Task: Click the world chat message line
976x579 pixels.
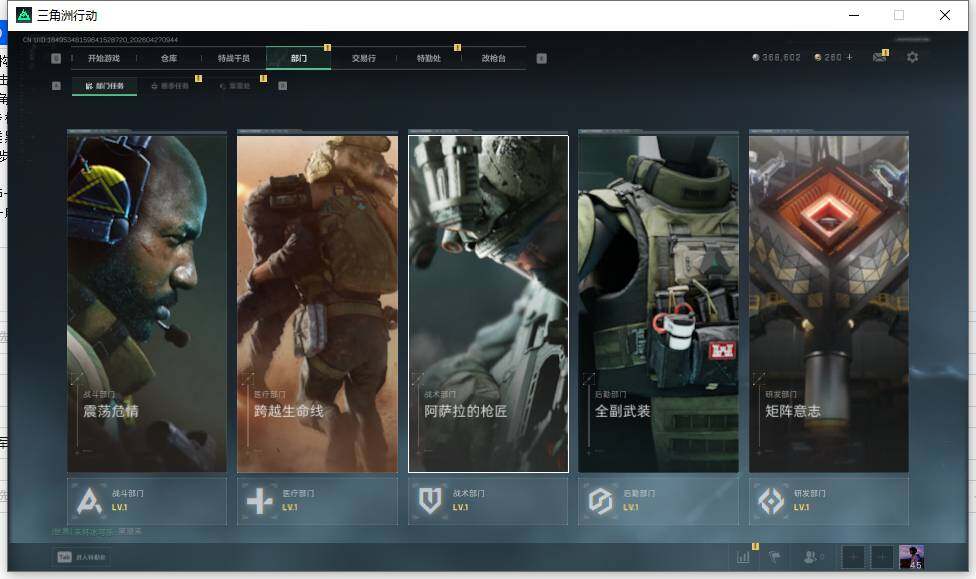Action: click(x=97, y=532)
